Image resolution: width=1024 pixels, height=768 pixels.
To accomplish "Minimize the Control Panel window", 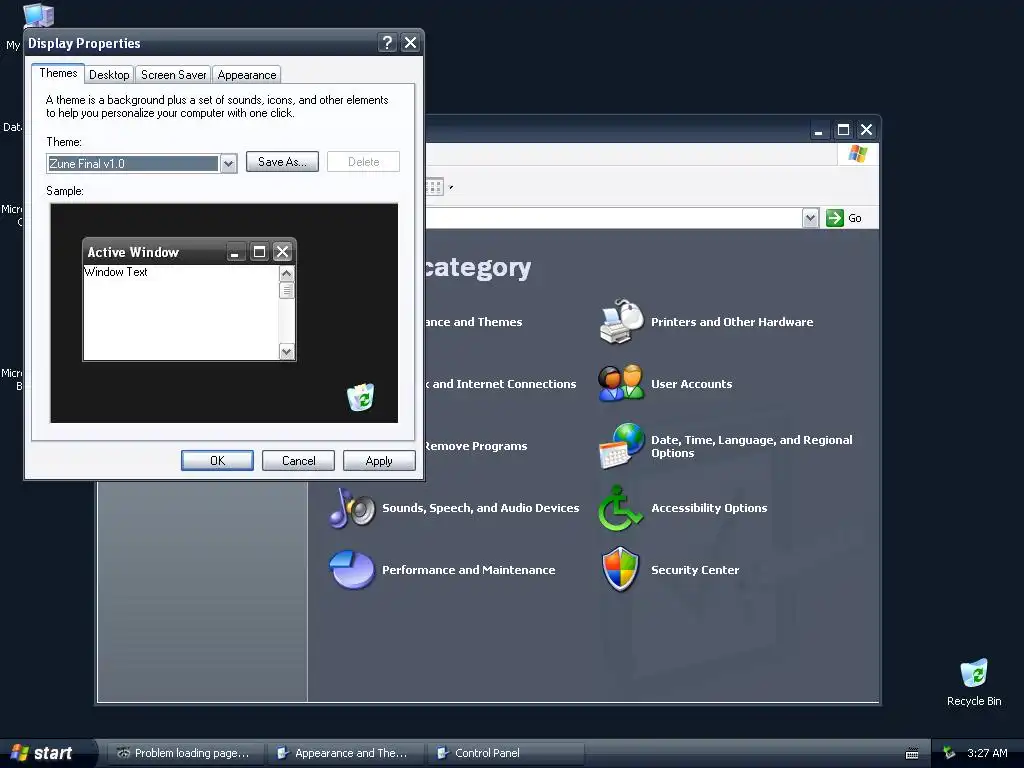I will pos(819,130).
